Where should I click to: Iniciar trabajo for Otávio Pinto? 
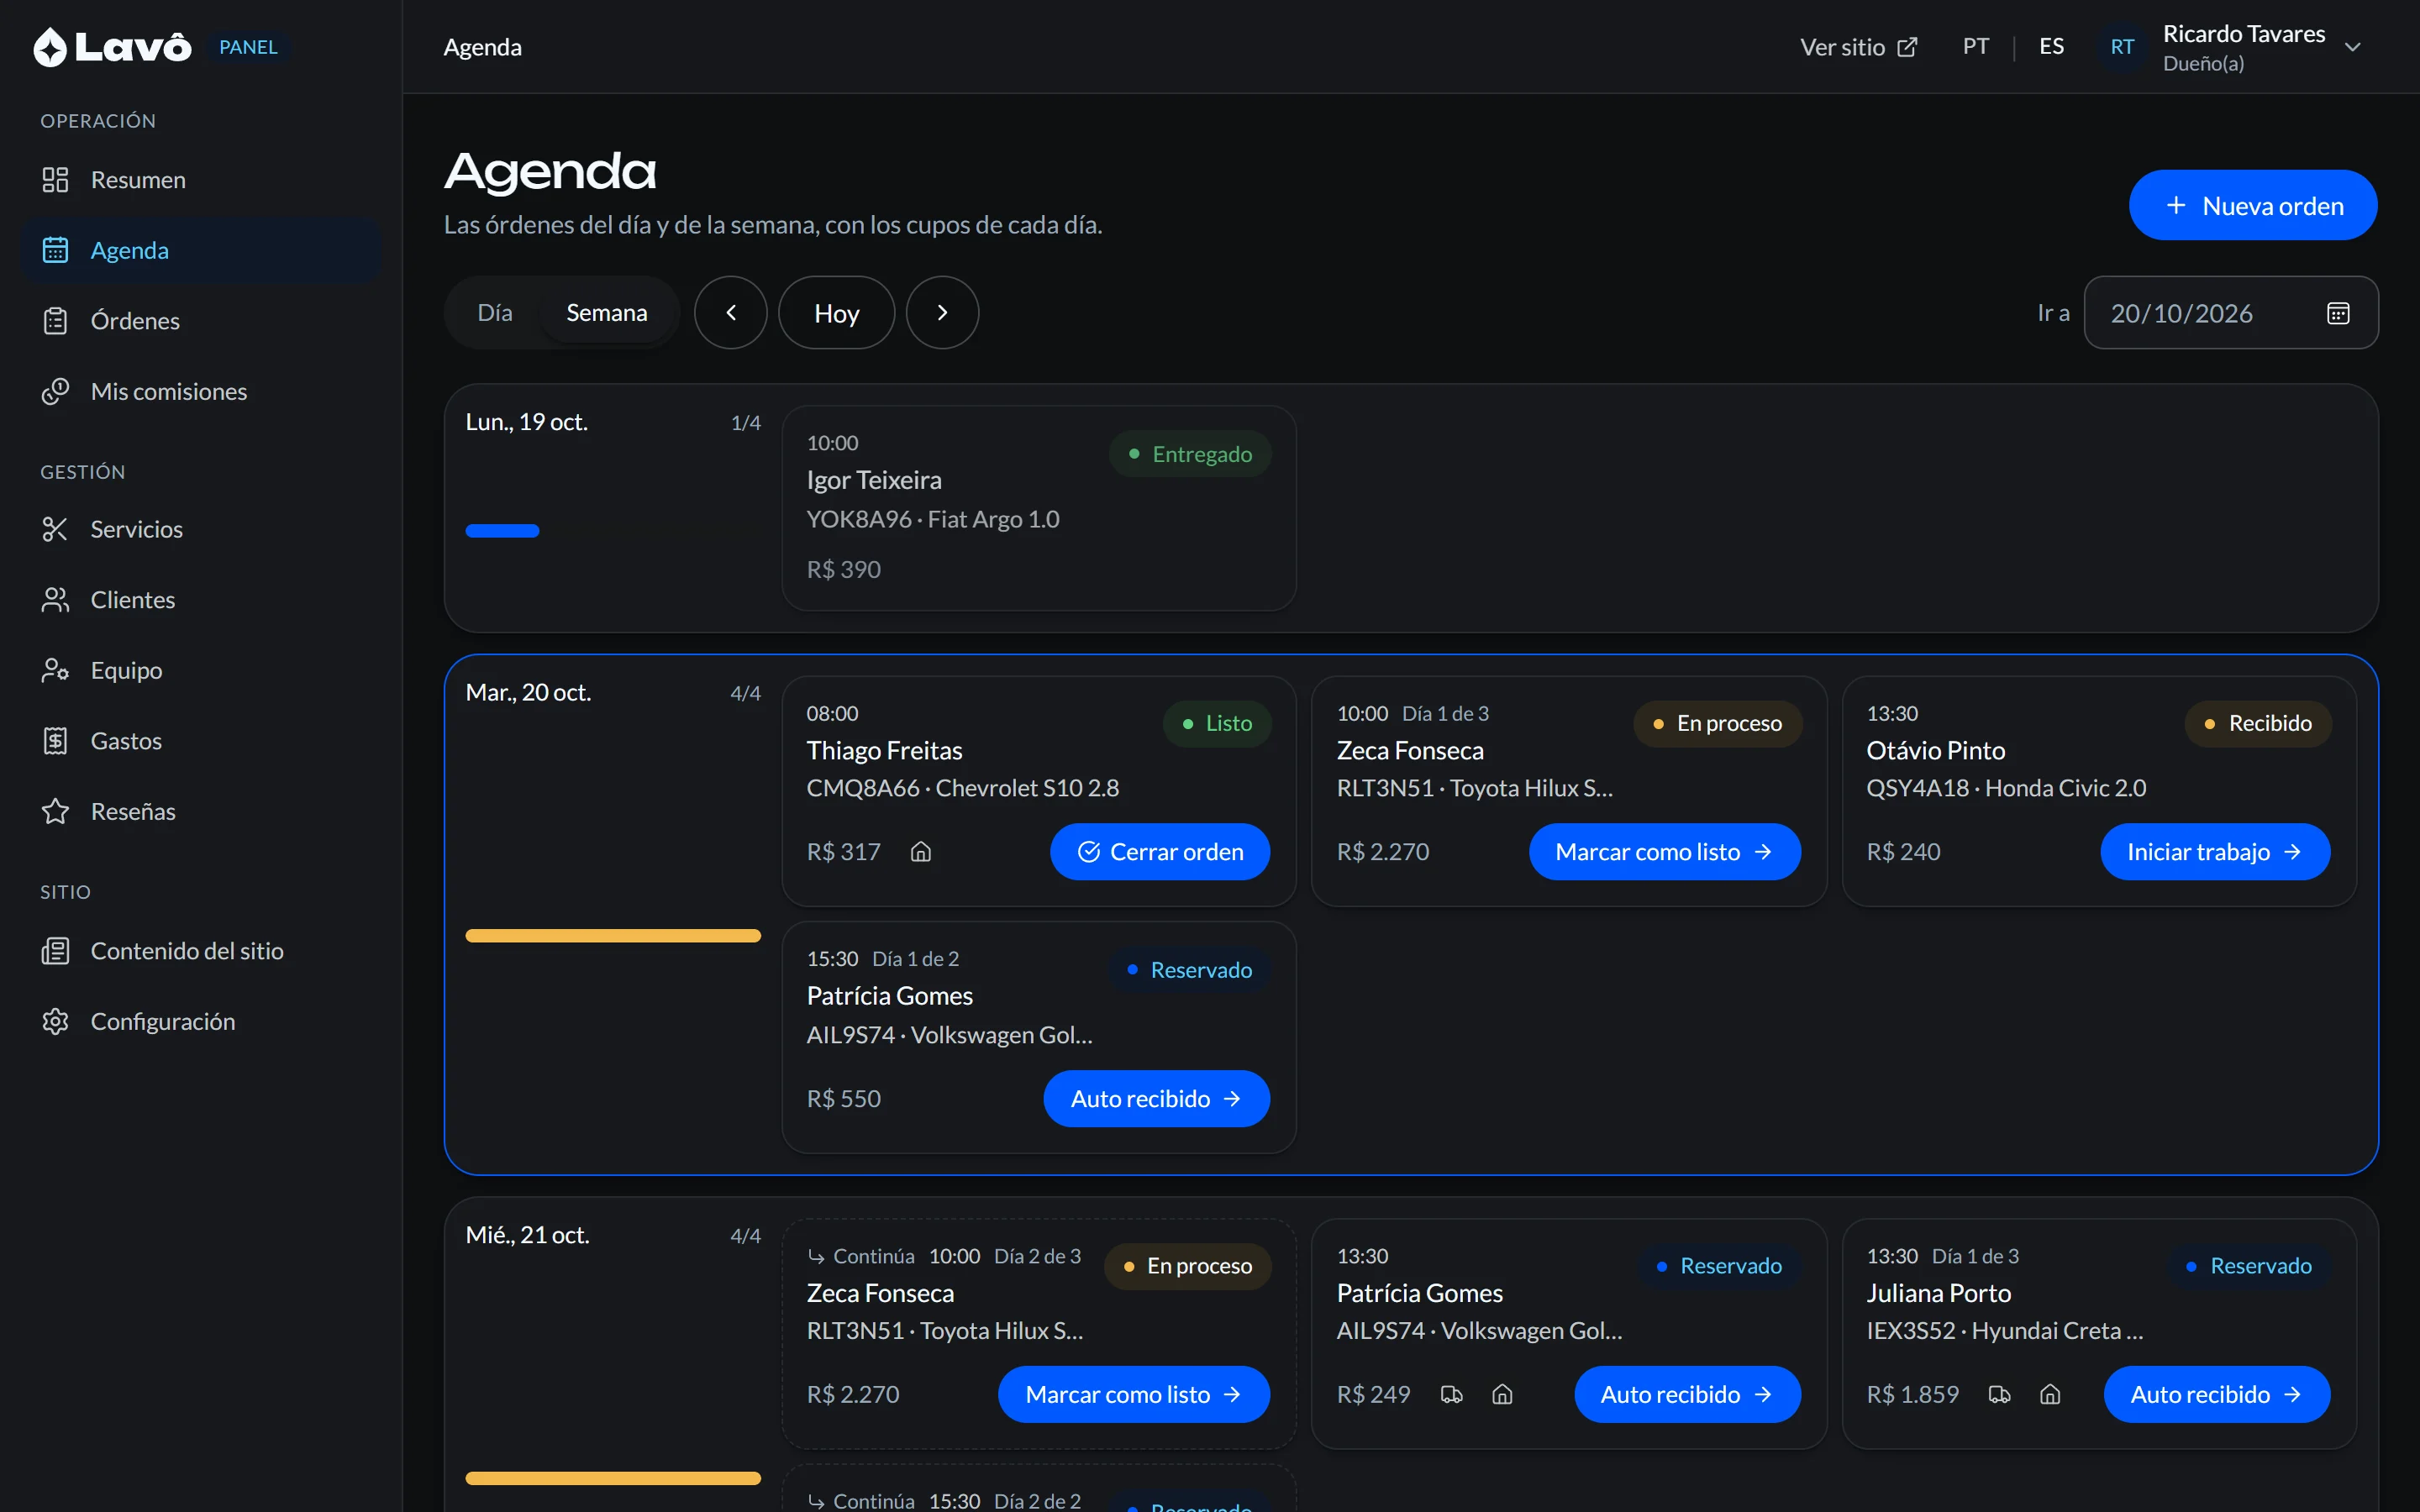click(x=2215, y=852)
